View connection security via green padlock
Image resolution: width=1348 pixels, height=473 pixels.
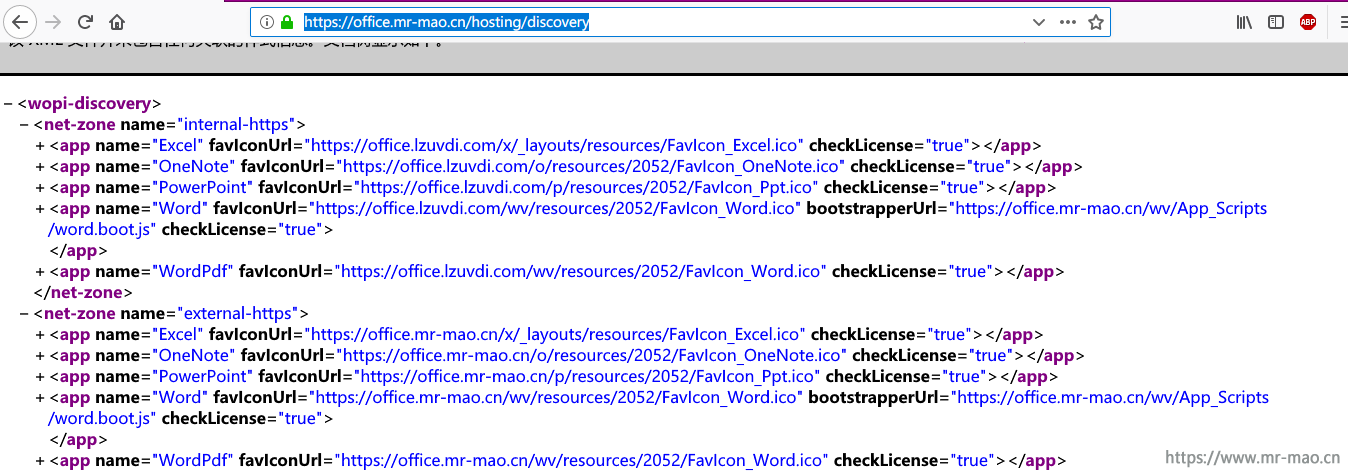(287, 21)
